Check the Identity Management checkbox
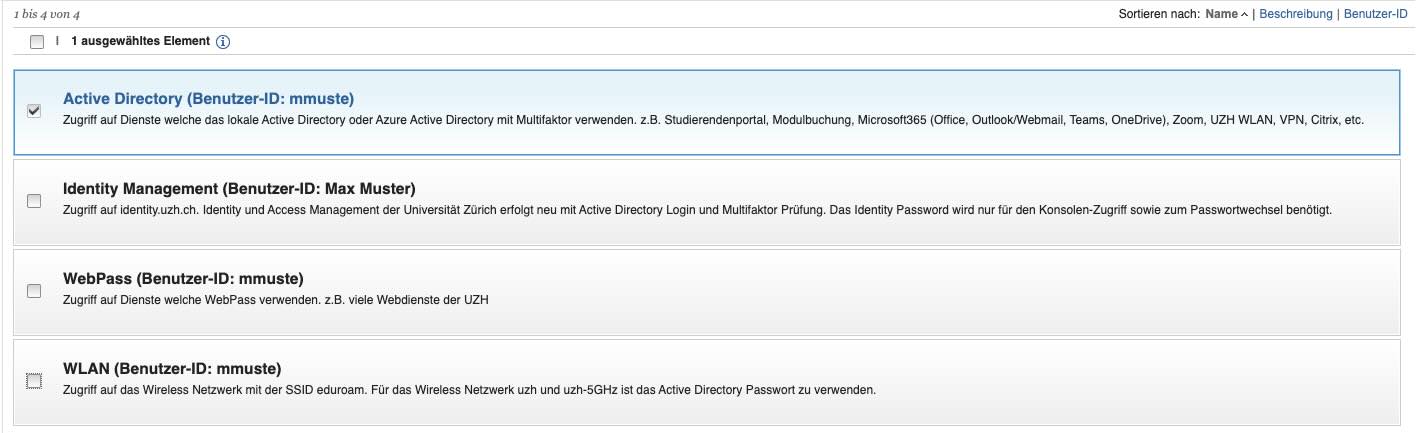 pos(34,201)
